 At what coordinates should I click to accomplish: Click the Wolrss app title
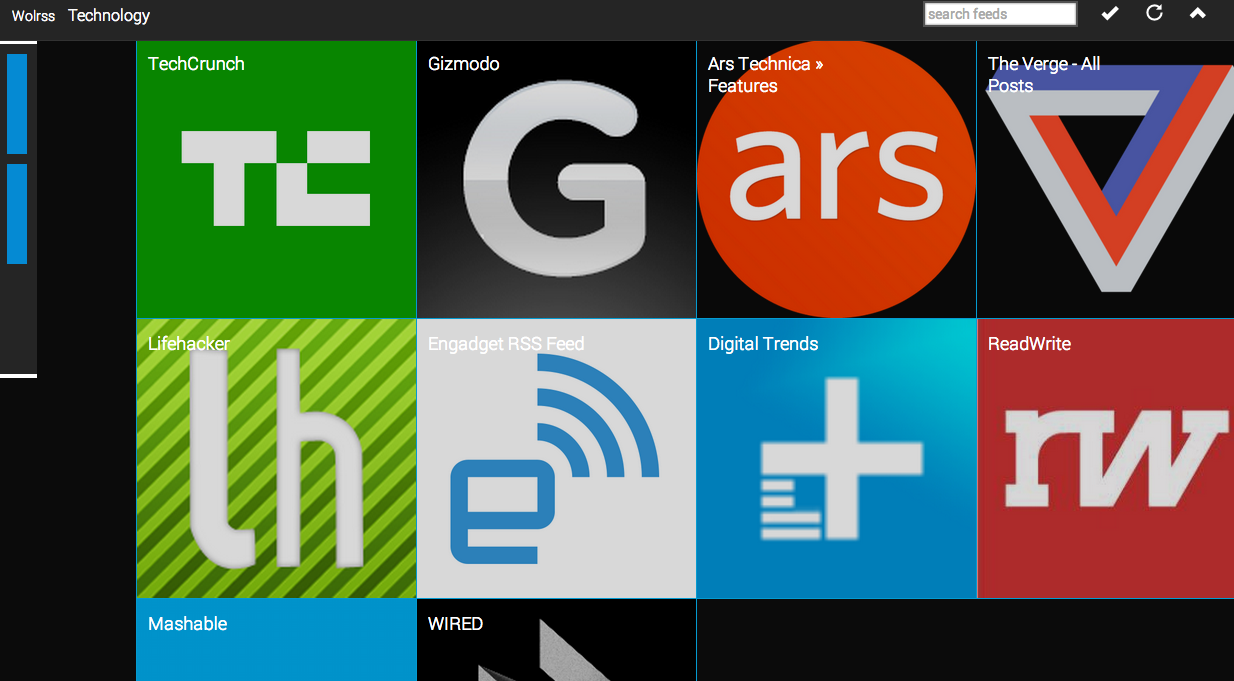coord(33,16)
